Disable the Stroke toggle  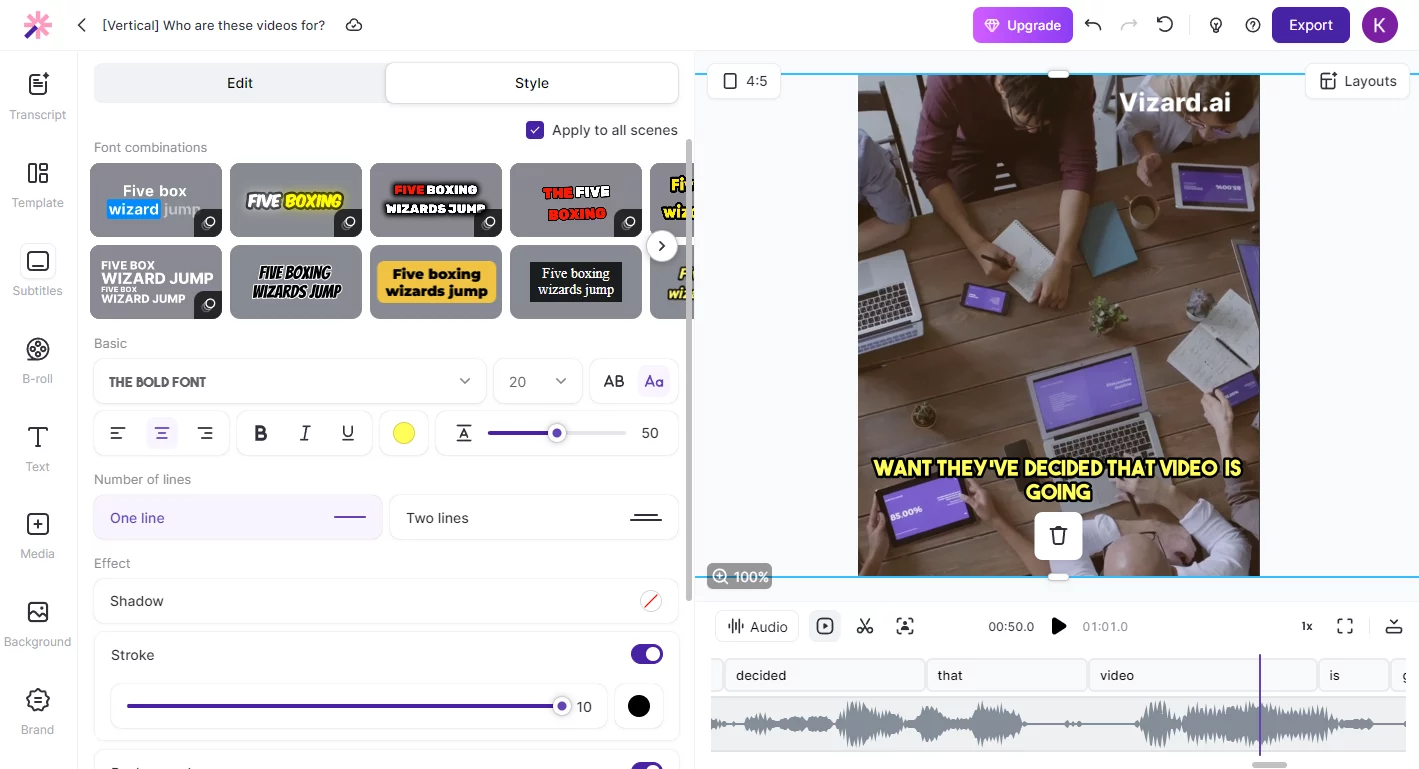[647, 654]
